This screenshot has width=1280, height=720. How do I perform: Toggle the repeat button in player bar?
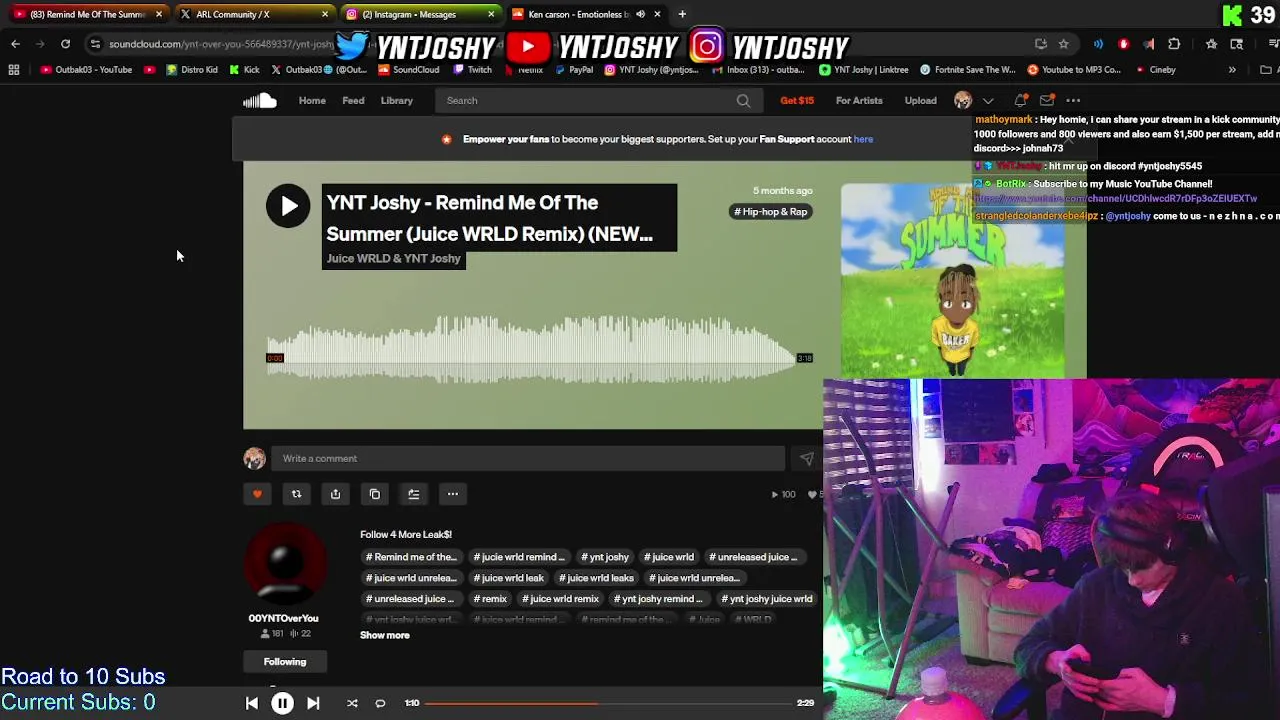coord(380,703)
